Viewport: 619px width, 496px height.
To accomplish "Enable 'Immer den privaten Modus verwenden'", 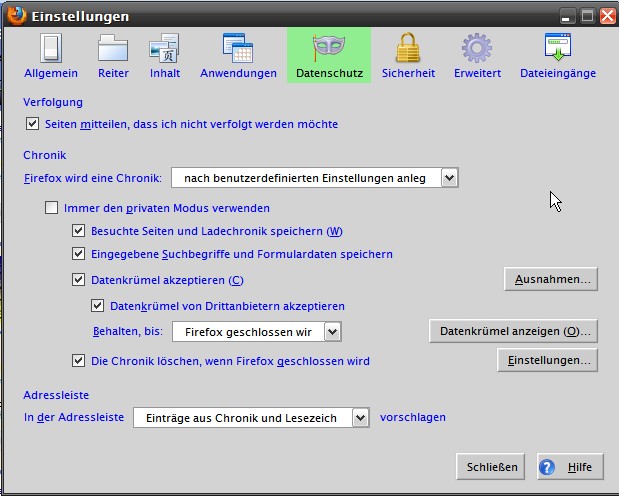I will [x=51, y=208].
